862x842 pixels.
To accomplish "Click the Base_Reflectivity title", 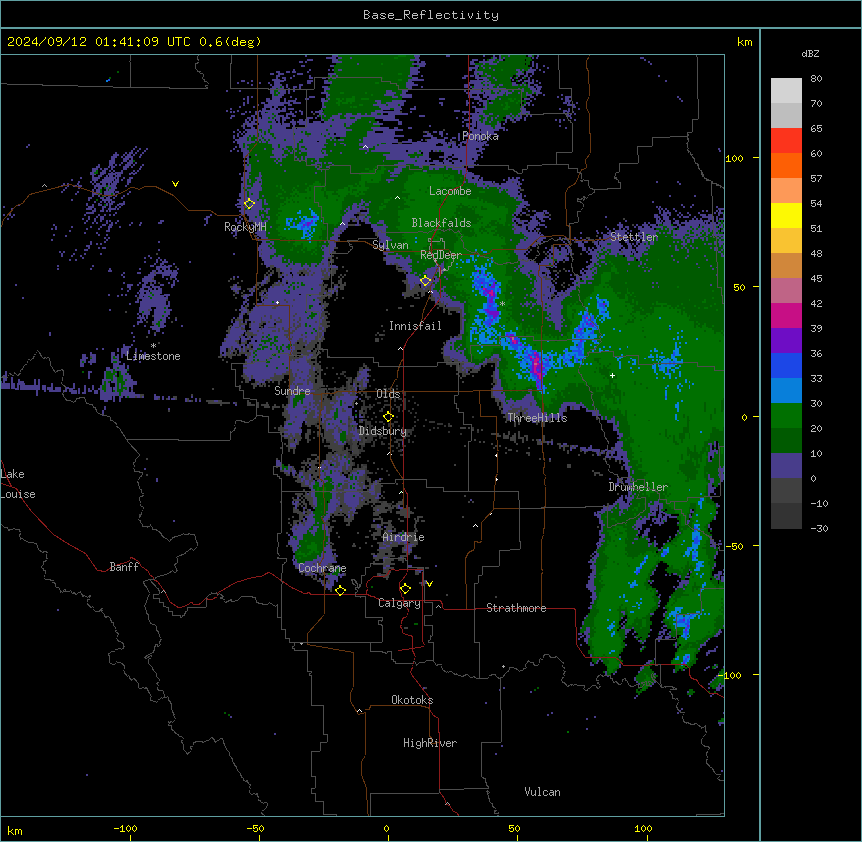I will [431, 15].
